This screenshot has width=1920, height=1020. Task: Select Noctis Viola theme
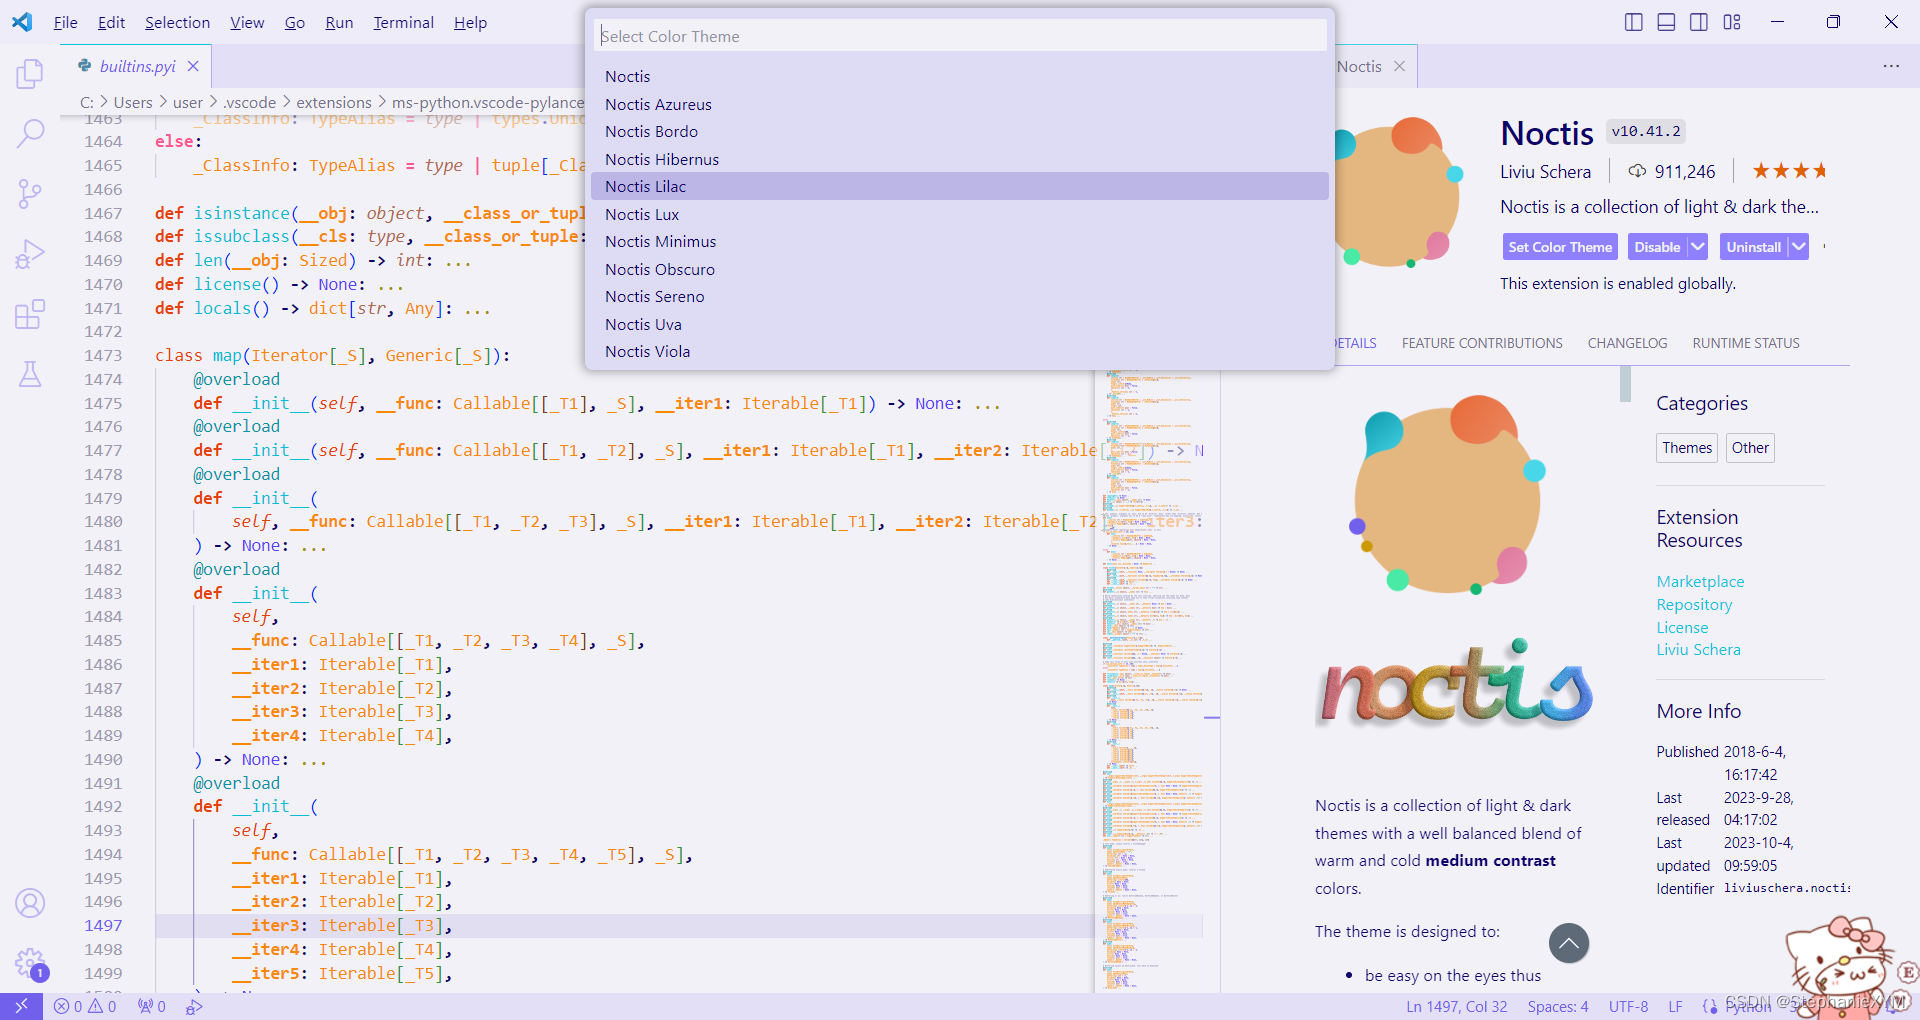(960, 352)
